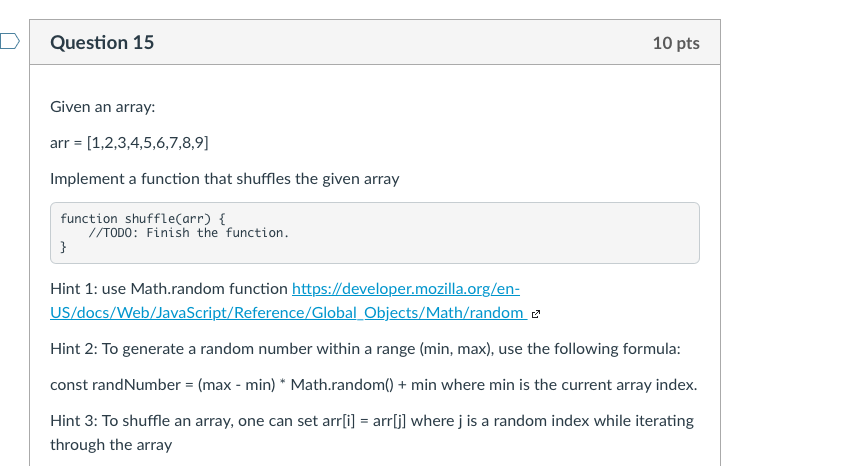Click the 'Given an array:' text
Screen dimensions: 860x466
coord(103,107)
